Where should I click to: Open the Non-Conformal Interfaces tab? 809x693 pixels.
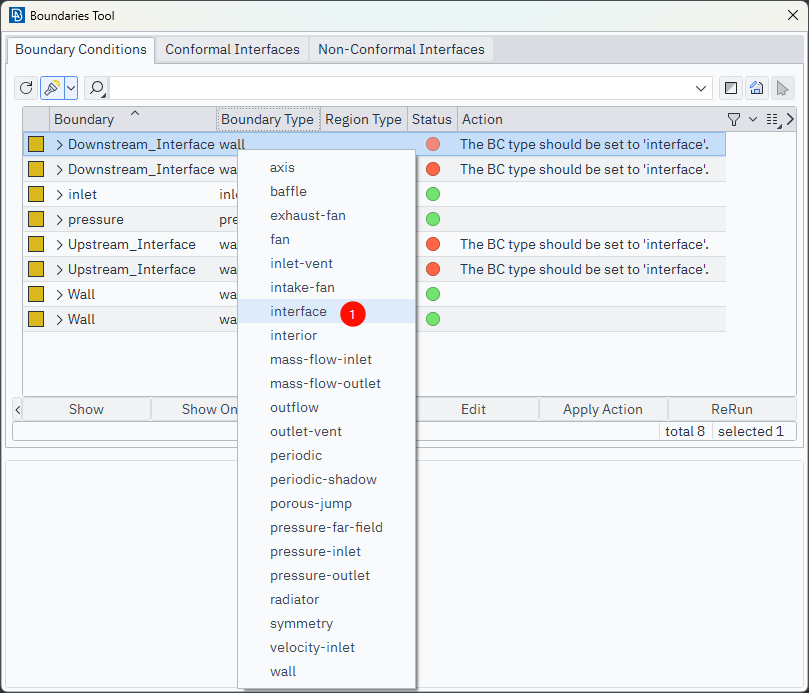click(x=401, y=49)
